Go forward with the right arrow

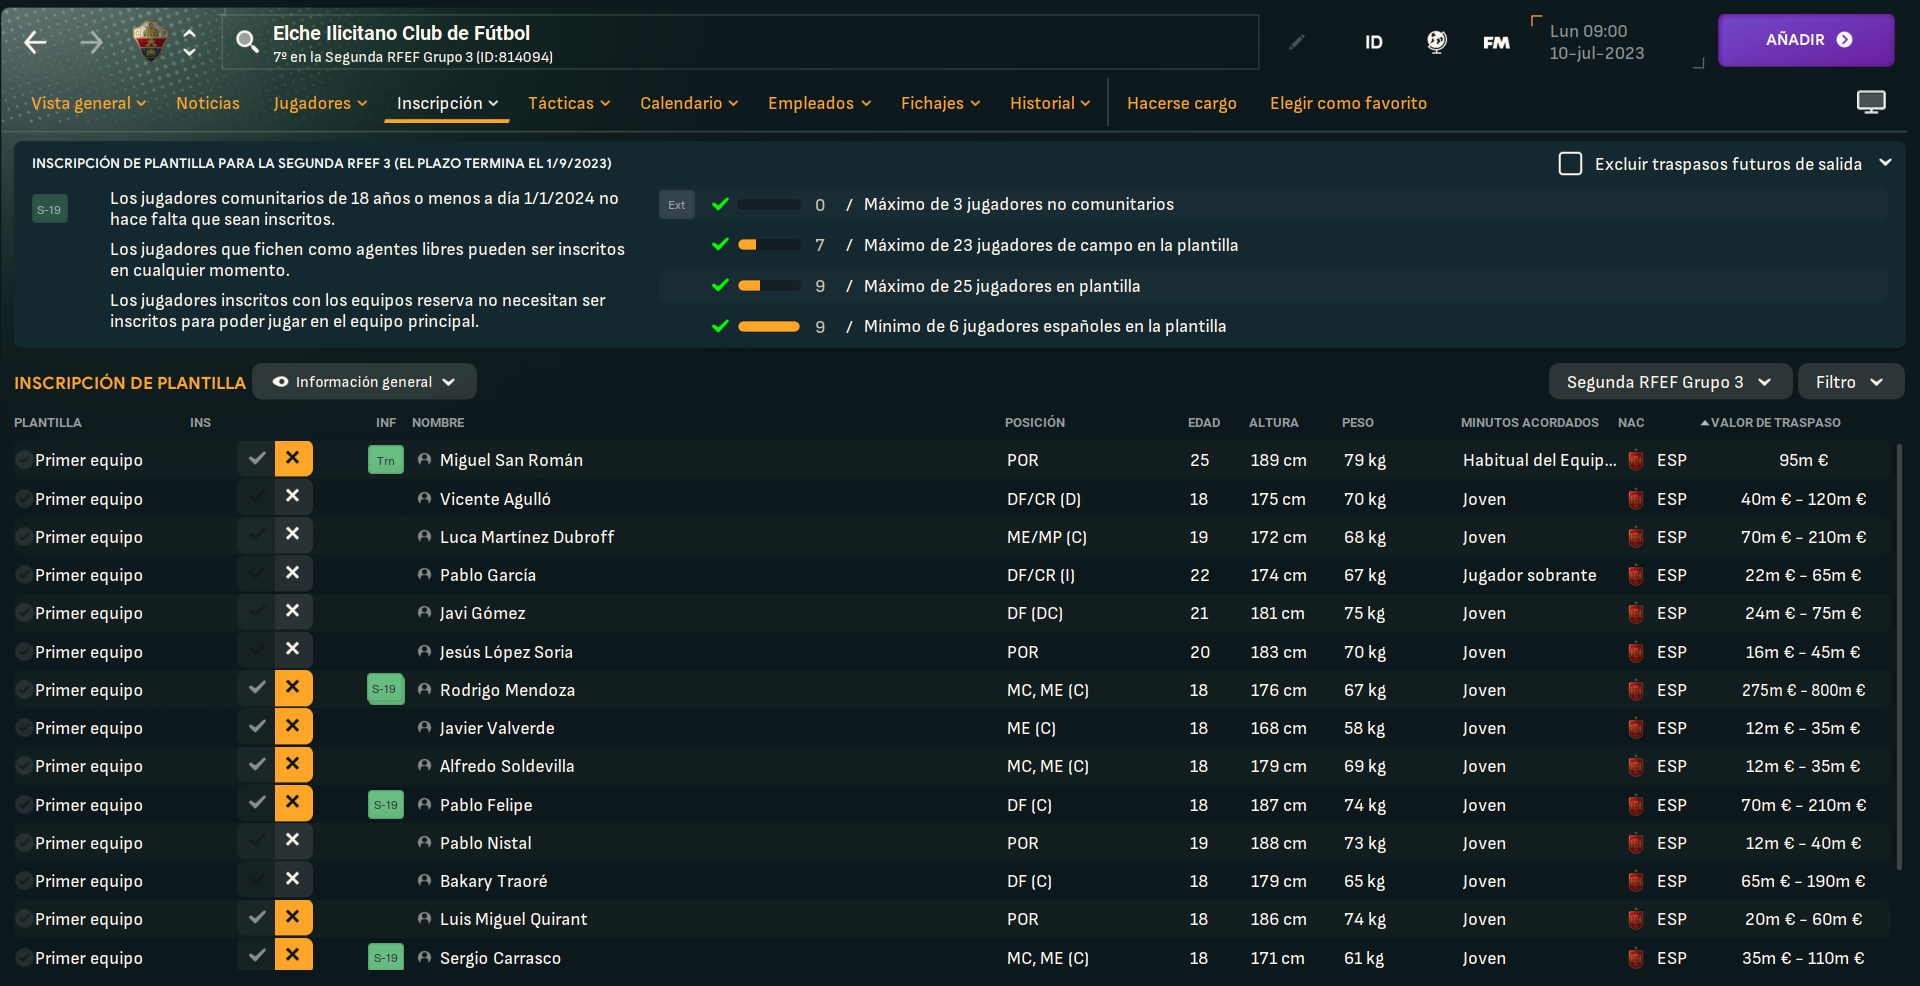pyautogui.click(x=91, y=42)
